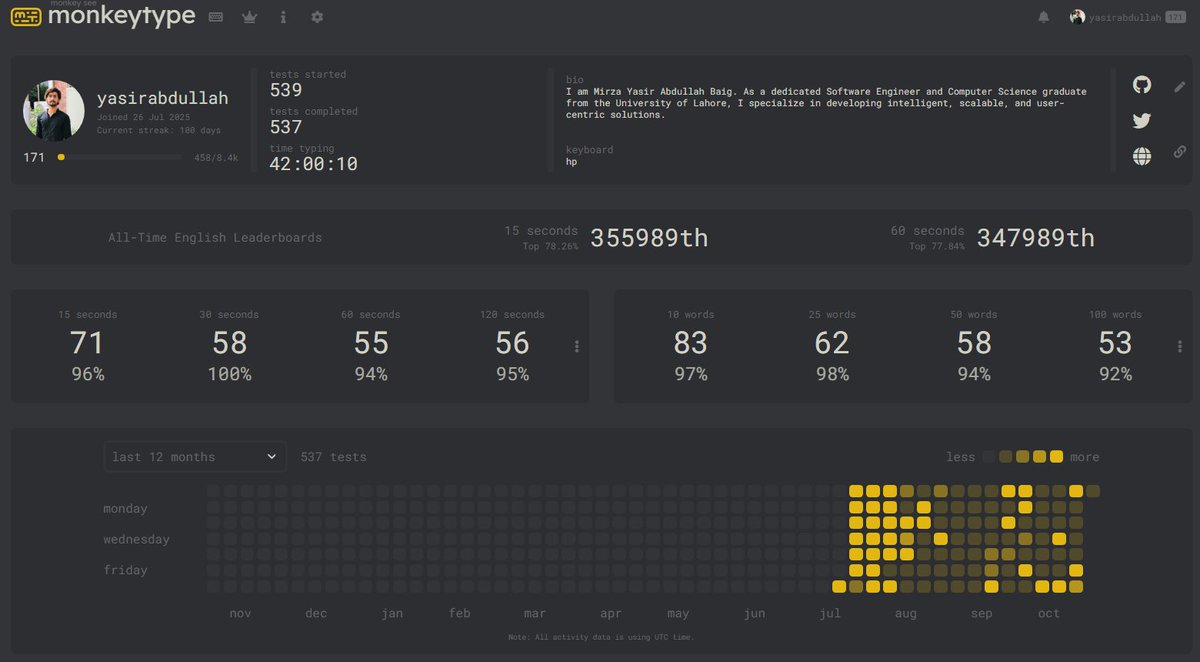This screenshot has height=662, width=1200.
Task: Open more options for time personal bests
Action: pos(577,346)
